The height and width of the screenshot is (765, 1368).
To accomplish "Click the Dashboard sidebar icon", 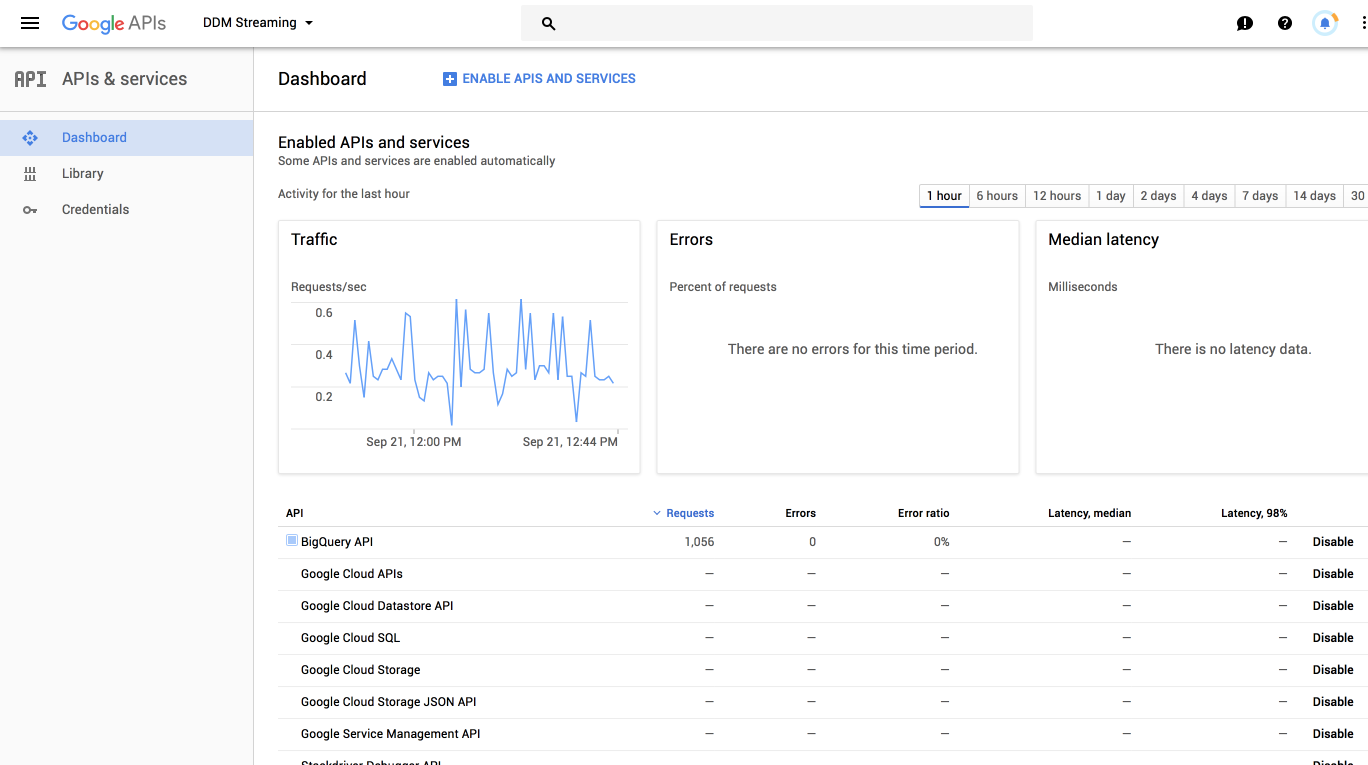I will (x=30, y=138).
